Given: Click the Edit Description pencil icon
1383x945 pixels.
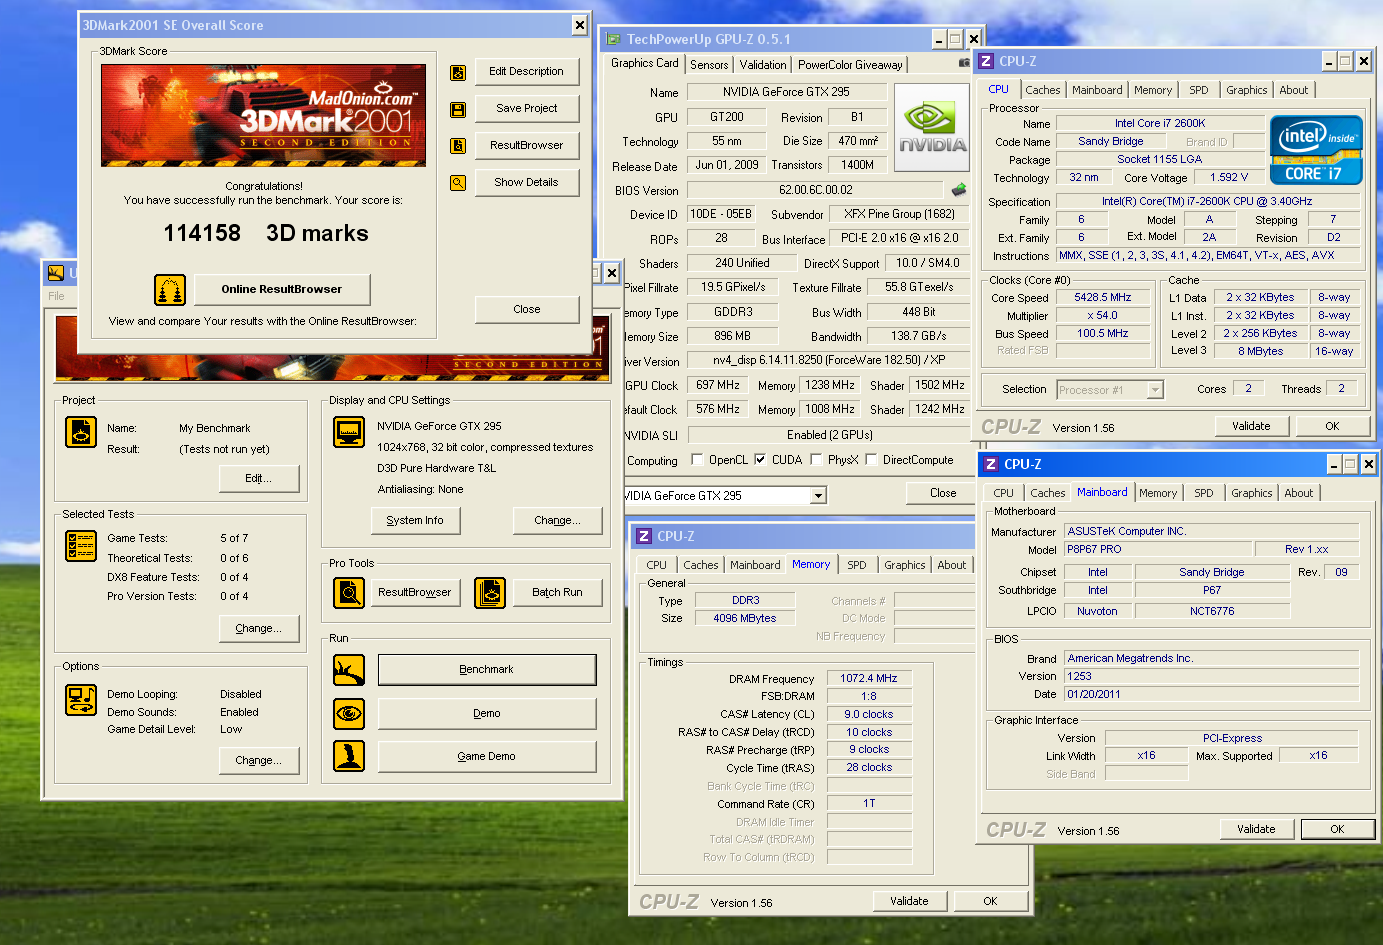Looking at the screenshot, I should pyautogui.click(x=458, y=72).
